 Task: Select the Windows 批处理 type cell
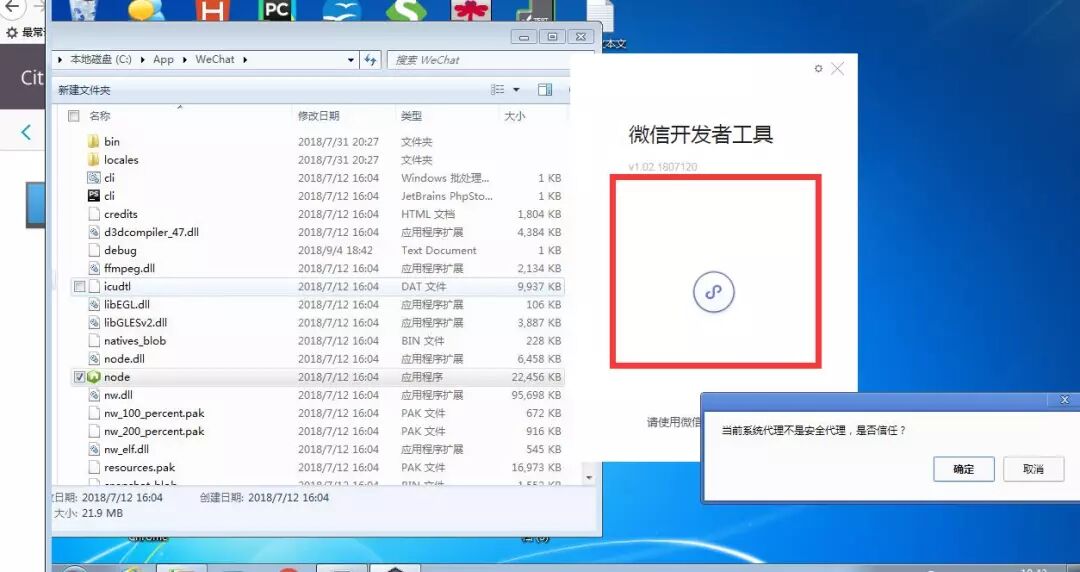point(445,178)
